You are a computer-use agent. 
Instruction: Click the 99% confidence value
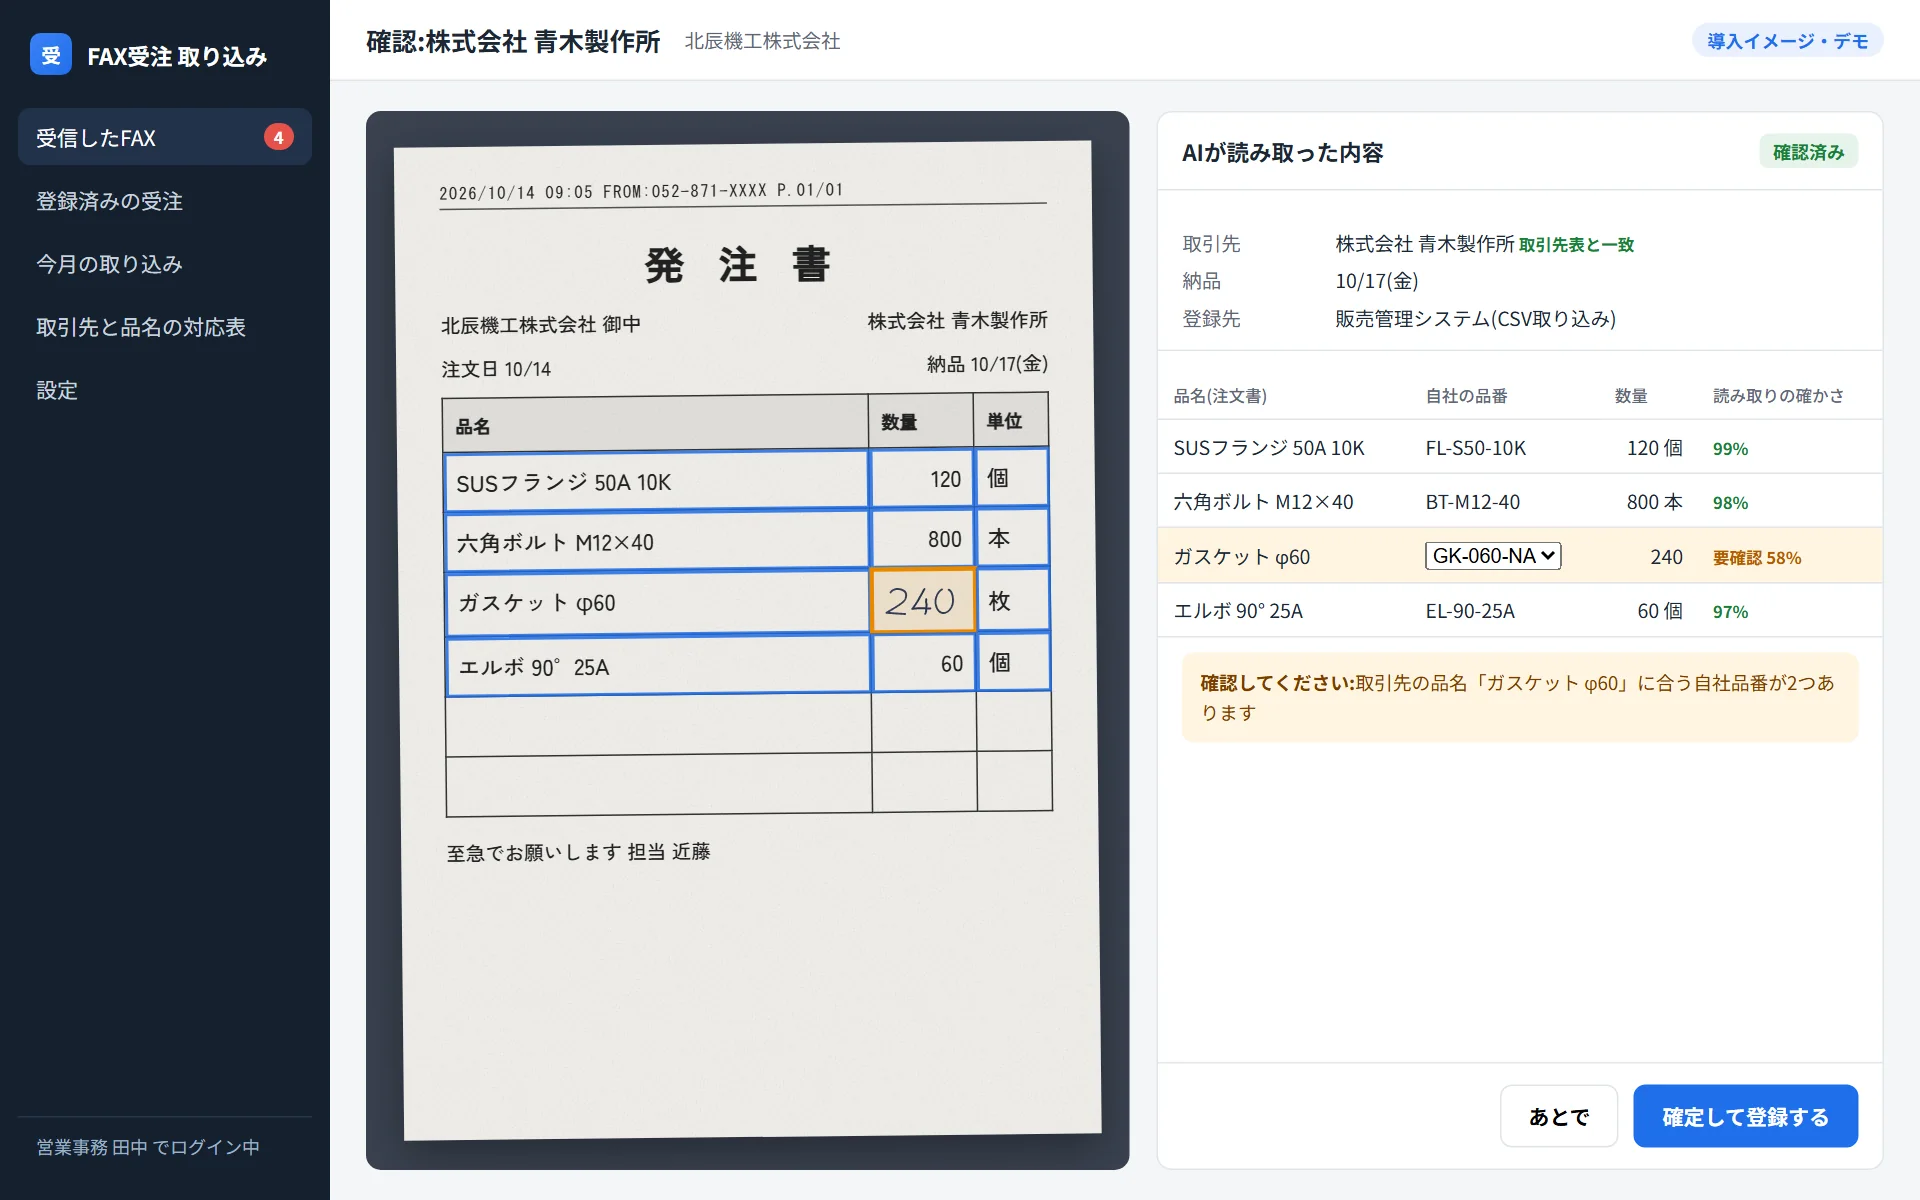click(1730, 449)
